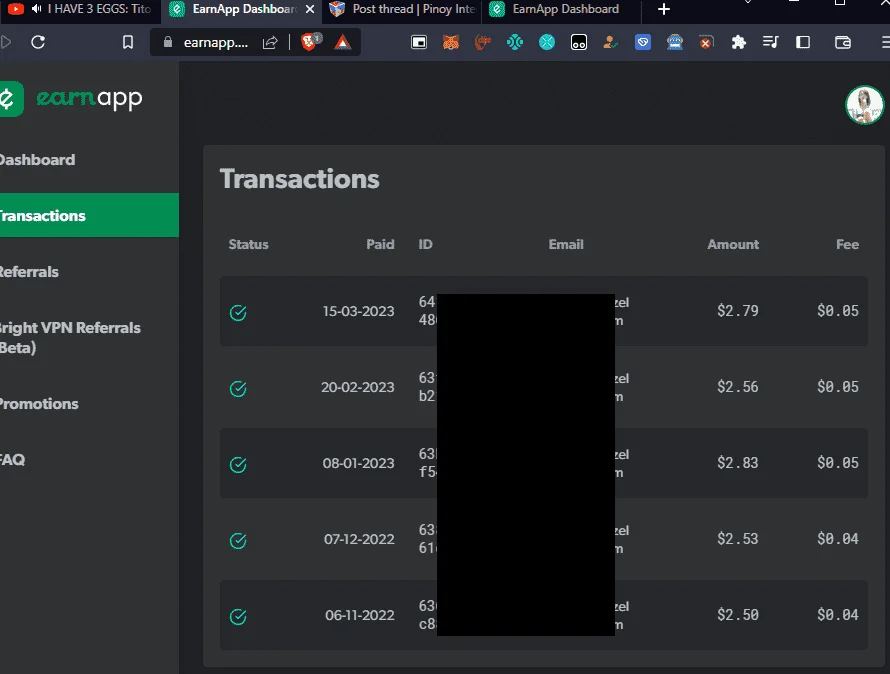Click the Fee column header
The width and height of the screenshot is (890, 674).
click(x=847, y=244)
